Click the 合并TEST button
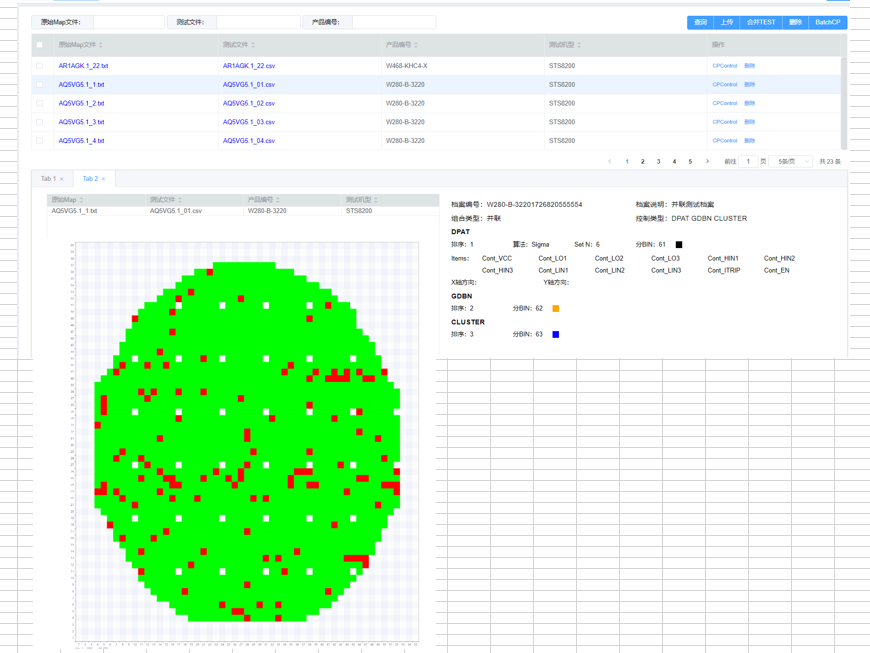 tap(760, 22)
